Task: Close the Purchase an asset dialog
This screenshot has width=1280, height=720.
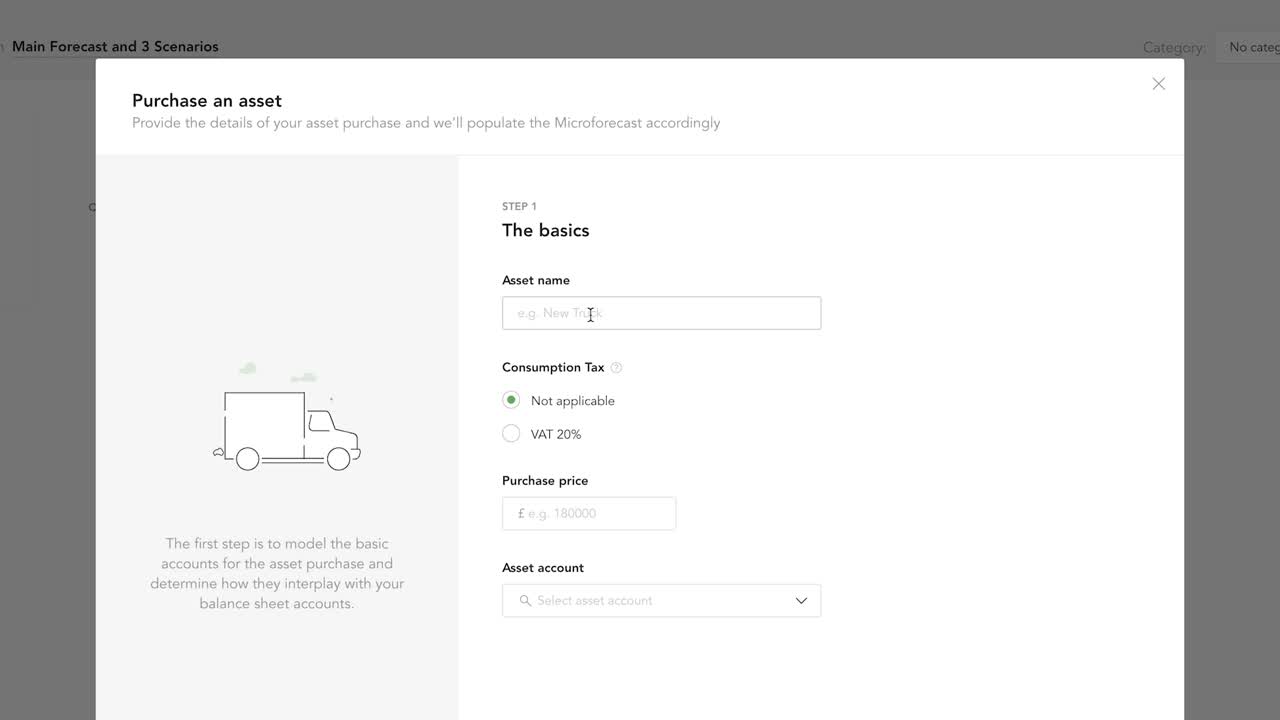Action: (x=1158, y=83)
